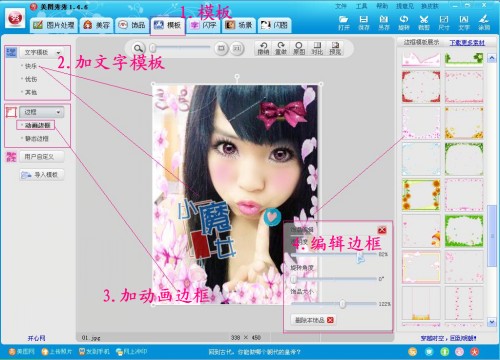This screenshot has width=500, height=360.
Task: Click the 撤销 undo icon
Action: coord(263,48)
